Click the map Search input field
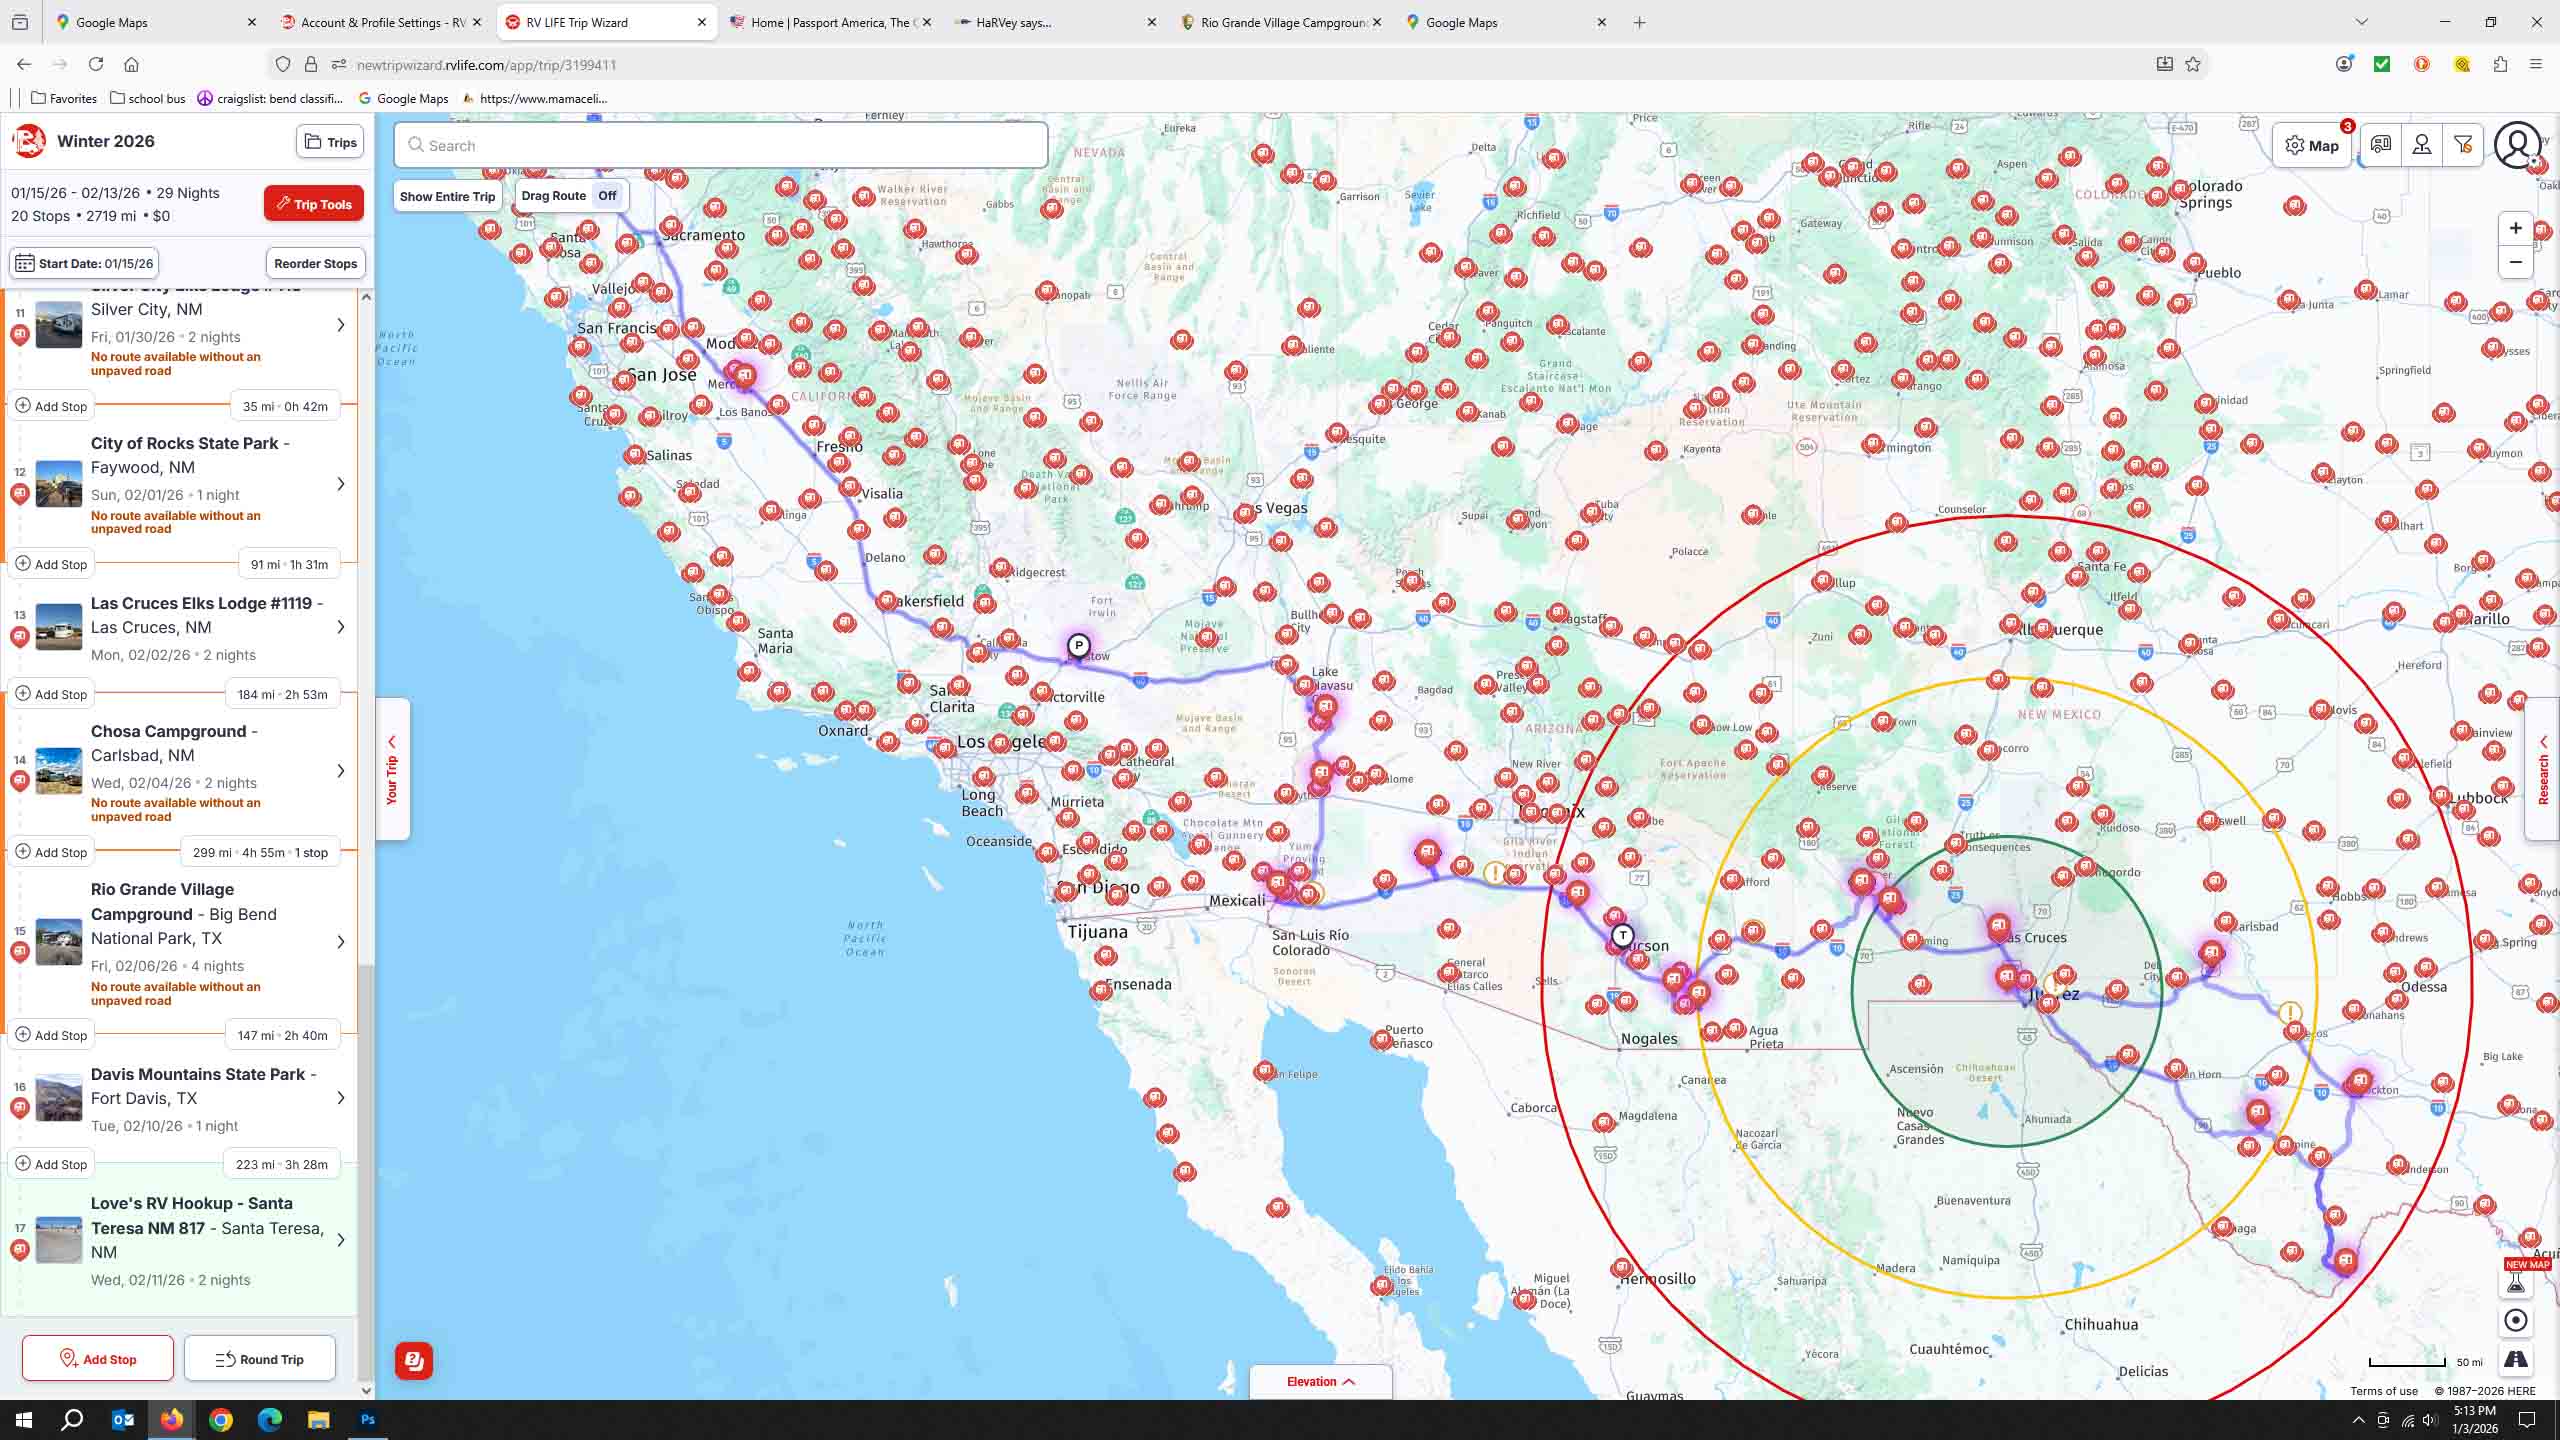Viewport: 2560px width, 1440px height. click(x=720, y=146)
